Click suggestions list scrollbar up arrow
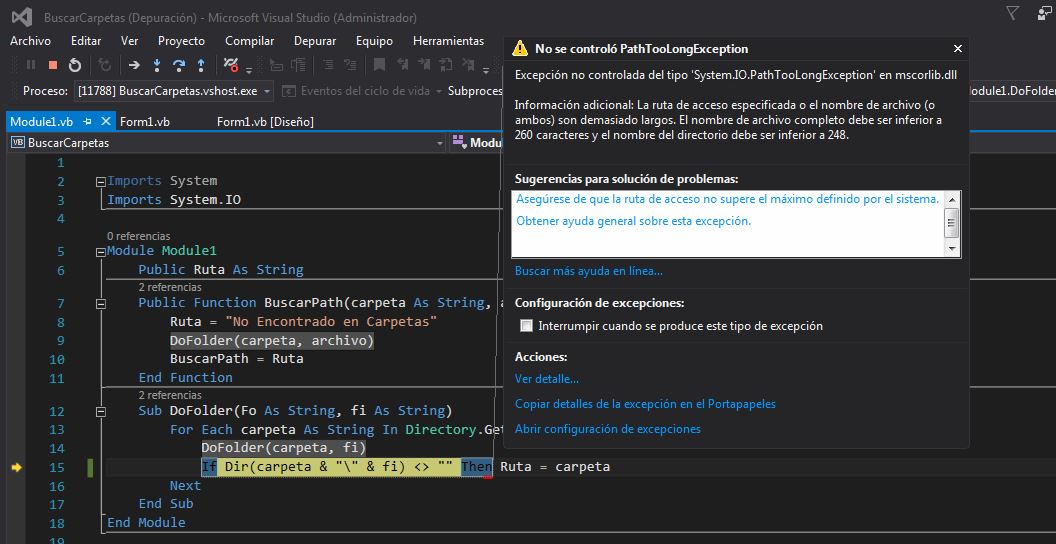This screenshot has height=544, width=1056. coord(952,199)
